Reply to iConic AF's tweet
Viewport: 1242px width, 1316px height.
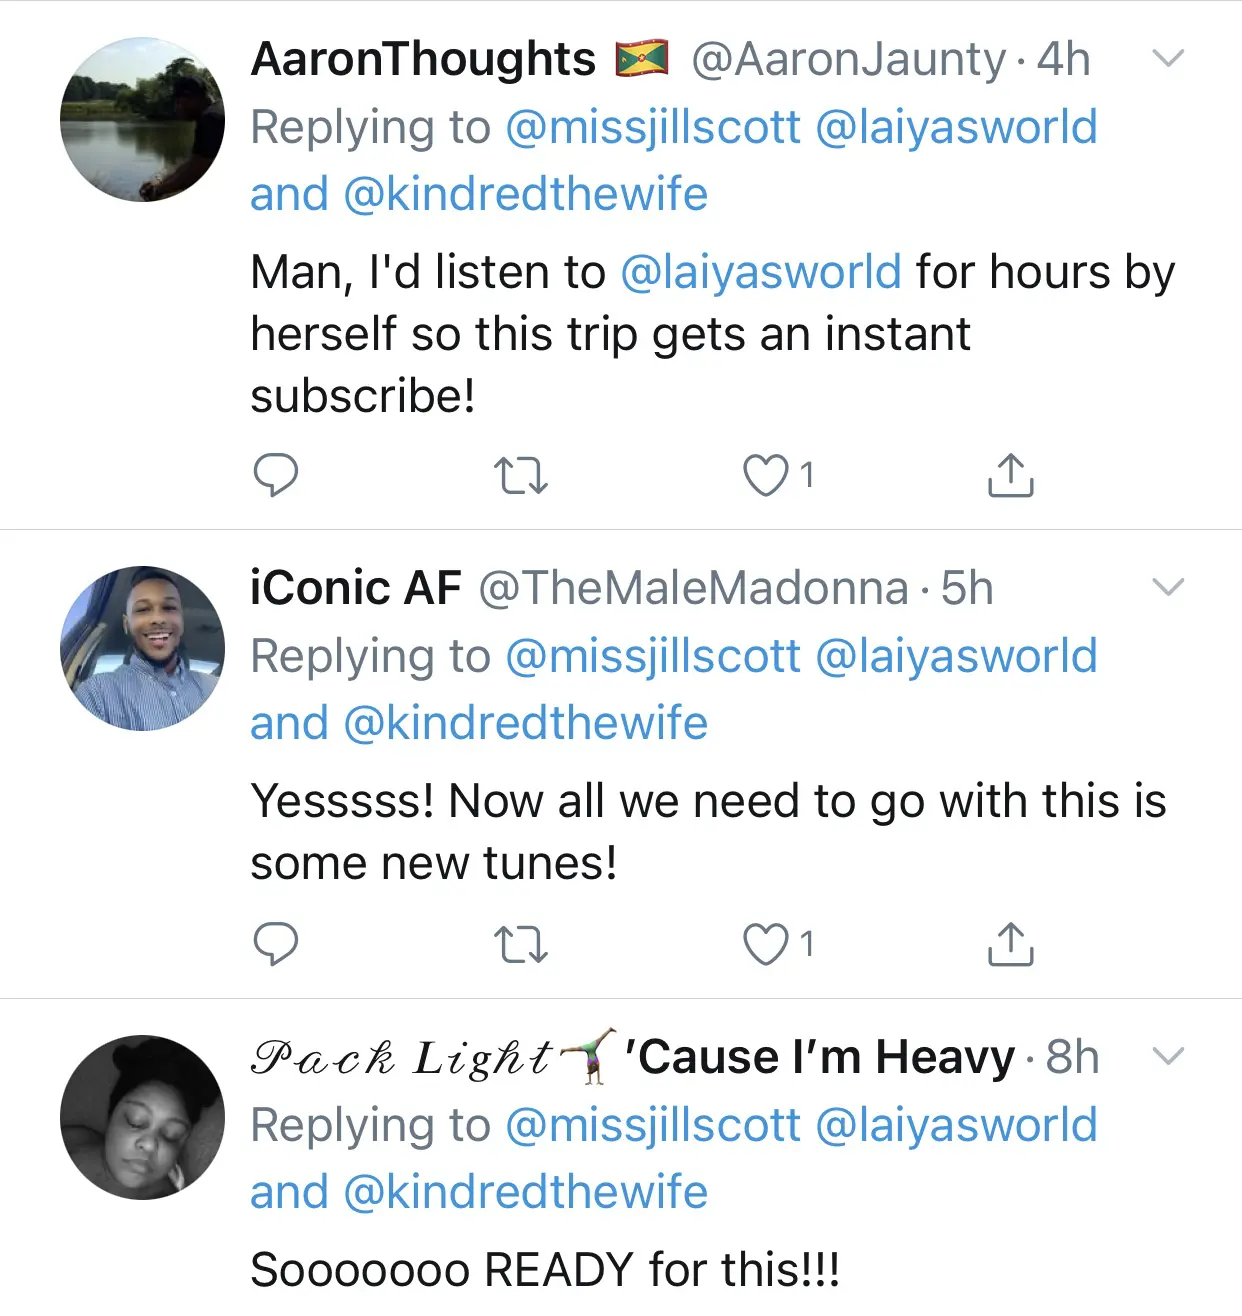[275, 944]
